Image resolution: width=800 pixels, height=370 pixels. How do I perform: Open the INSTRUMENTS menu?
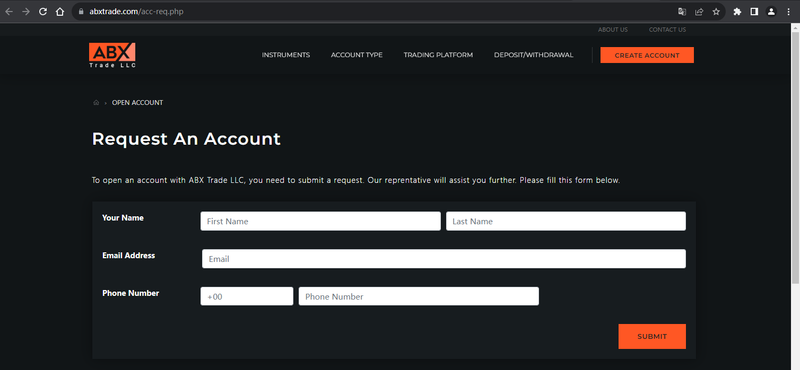pyautogui.click(x=286, y=55)
